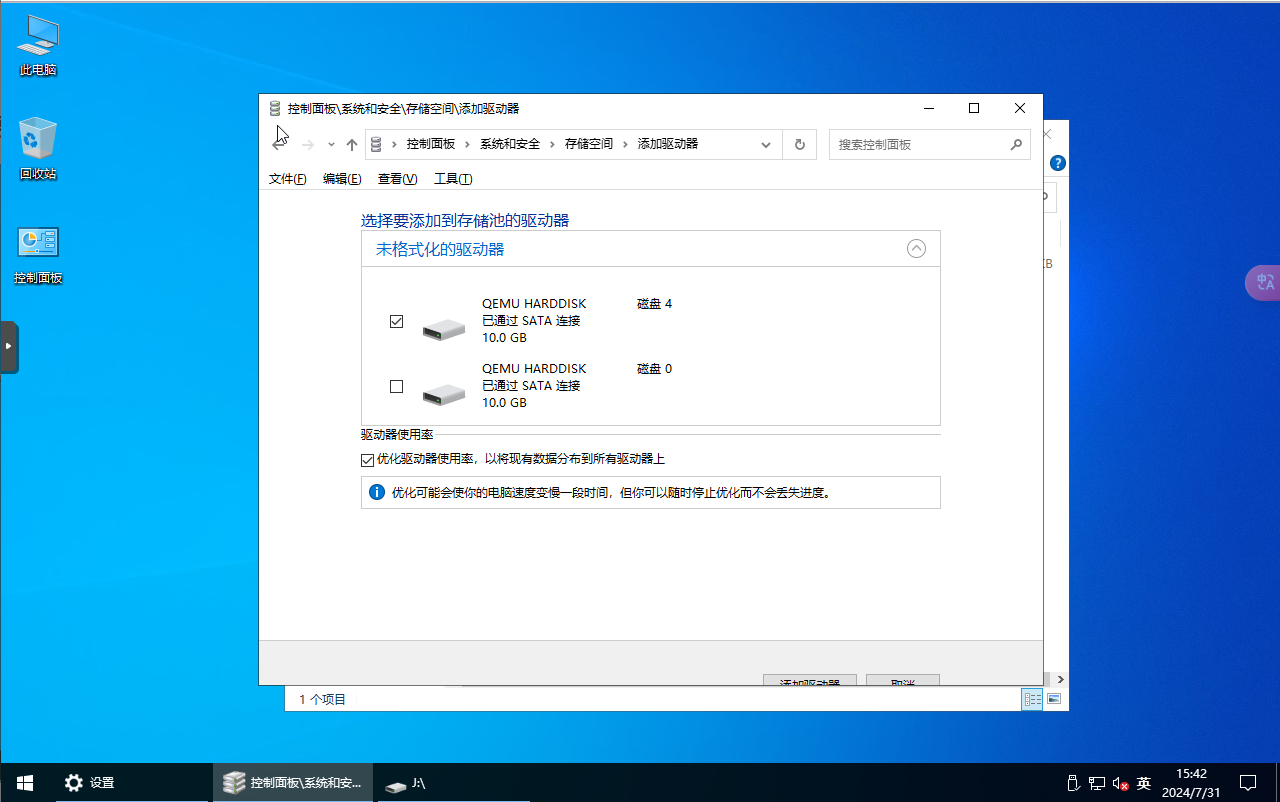This screenshot has width=1280, height=802.
Task: Click the search magnifier icon
Action: point(1016,144)
